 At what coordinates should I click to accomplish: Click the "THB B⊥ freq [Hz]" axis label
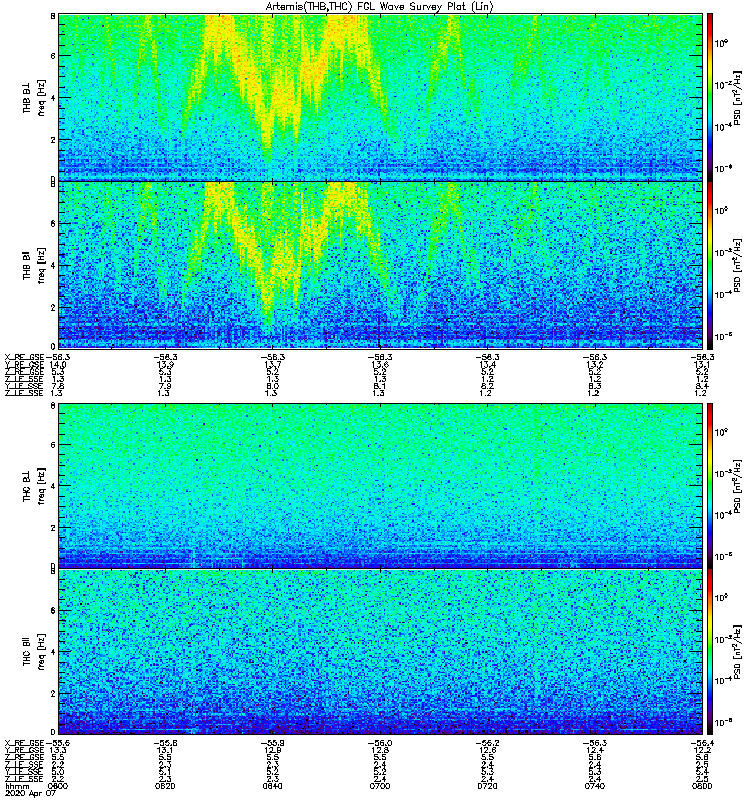(34, 97)
